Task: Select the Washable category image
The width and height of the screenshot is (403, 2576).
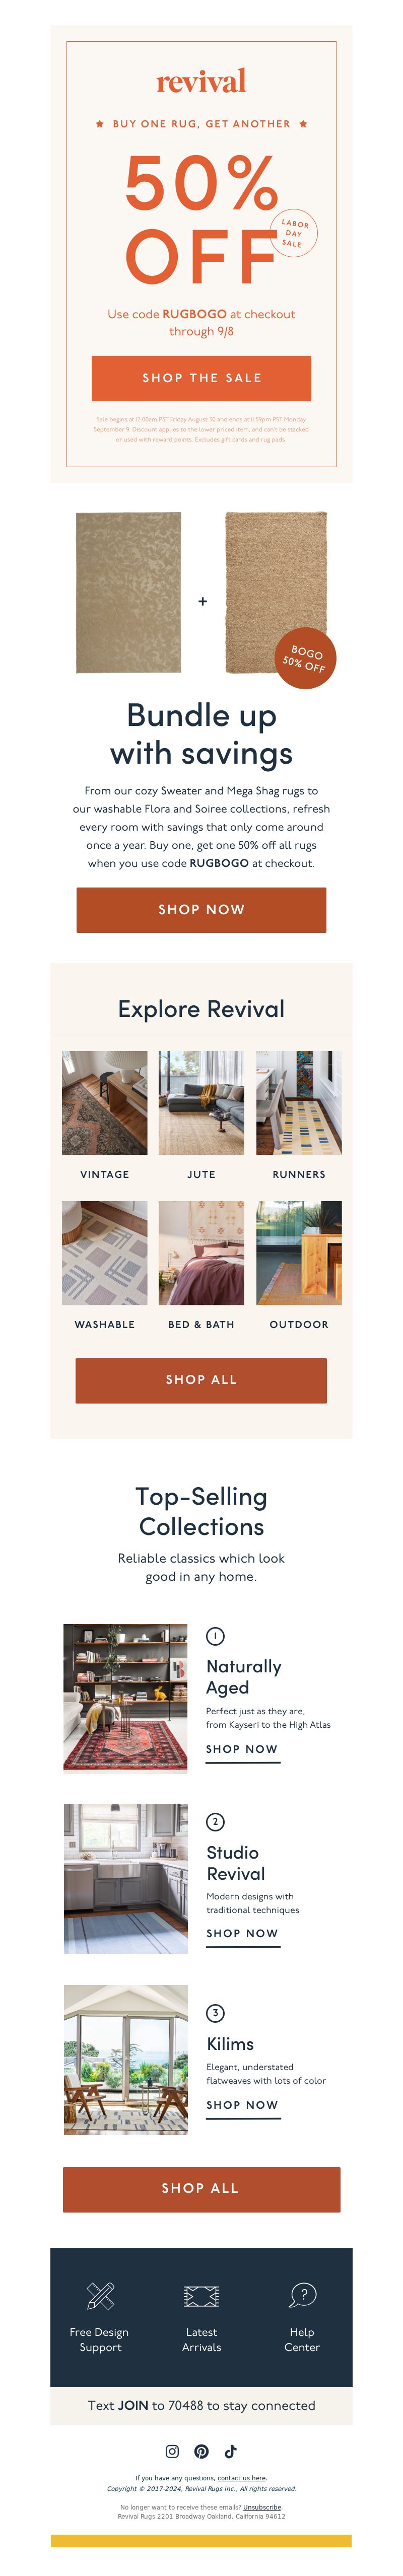Action: tap(104, 1252)
